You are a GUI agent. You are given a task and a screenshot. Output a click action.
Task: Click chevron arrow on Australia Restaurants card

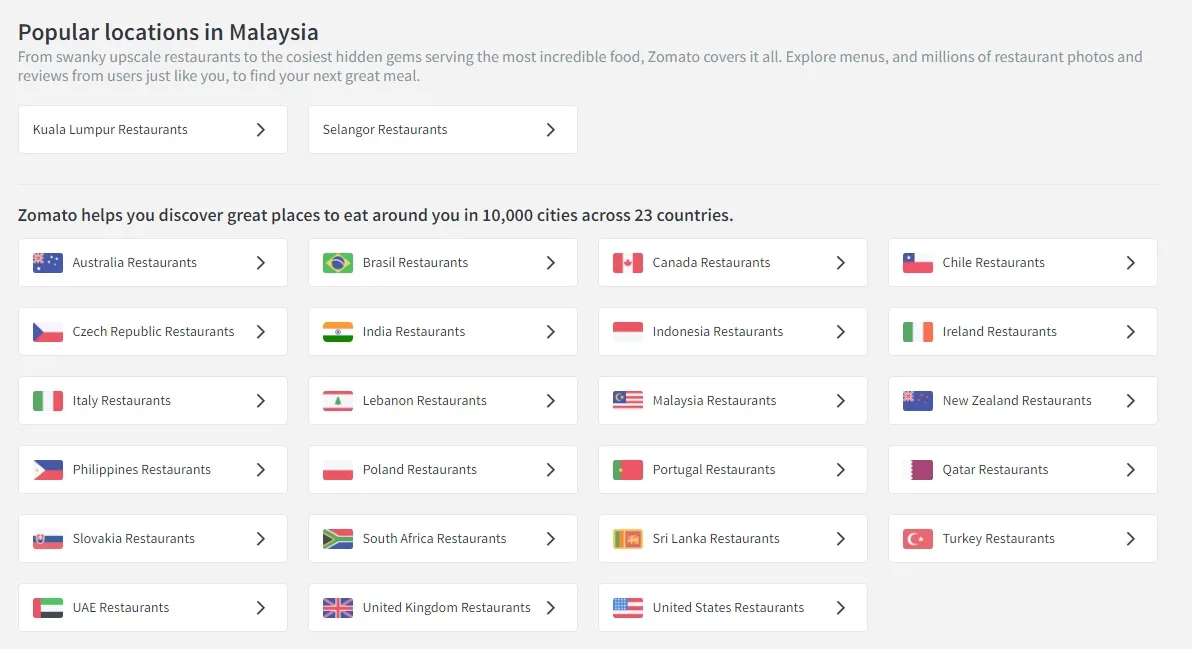261,263
